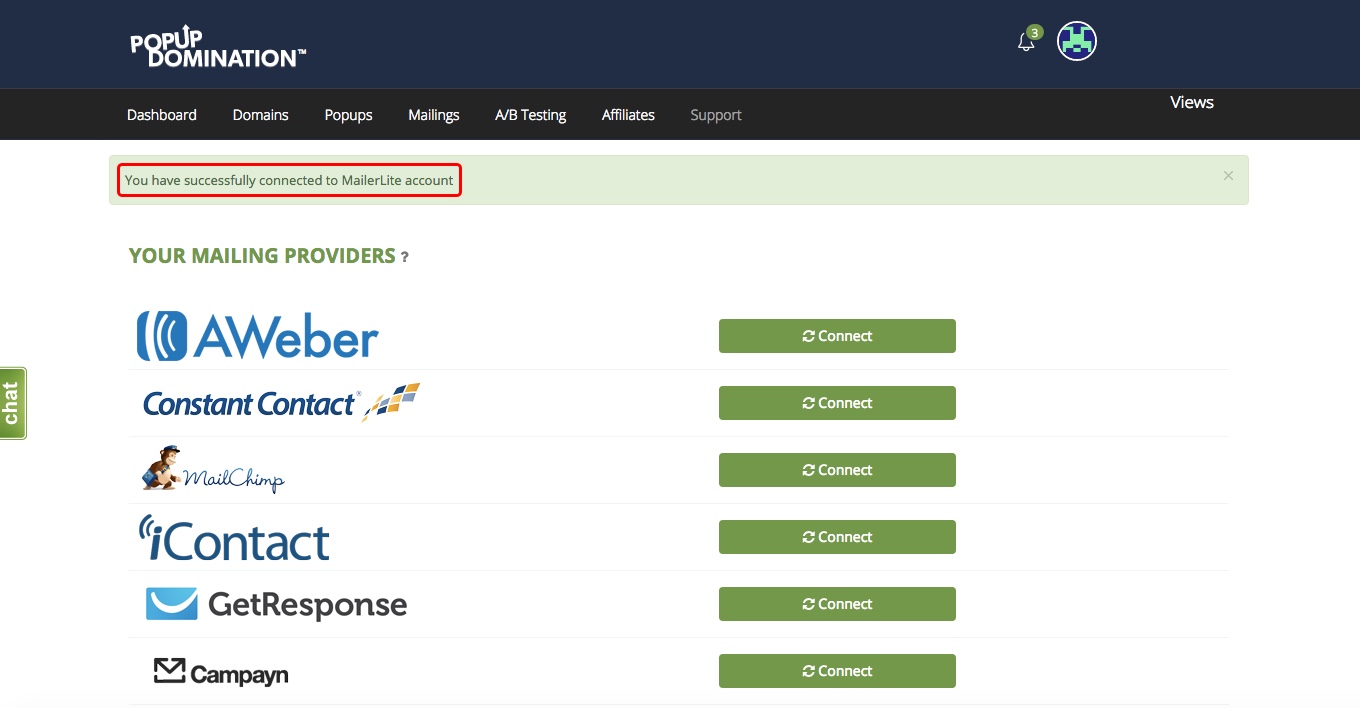Dismiss the MailerLite success alert
Image resolution: width=1360 pixels, height=708 pixels.
pos(1228,176)
